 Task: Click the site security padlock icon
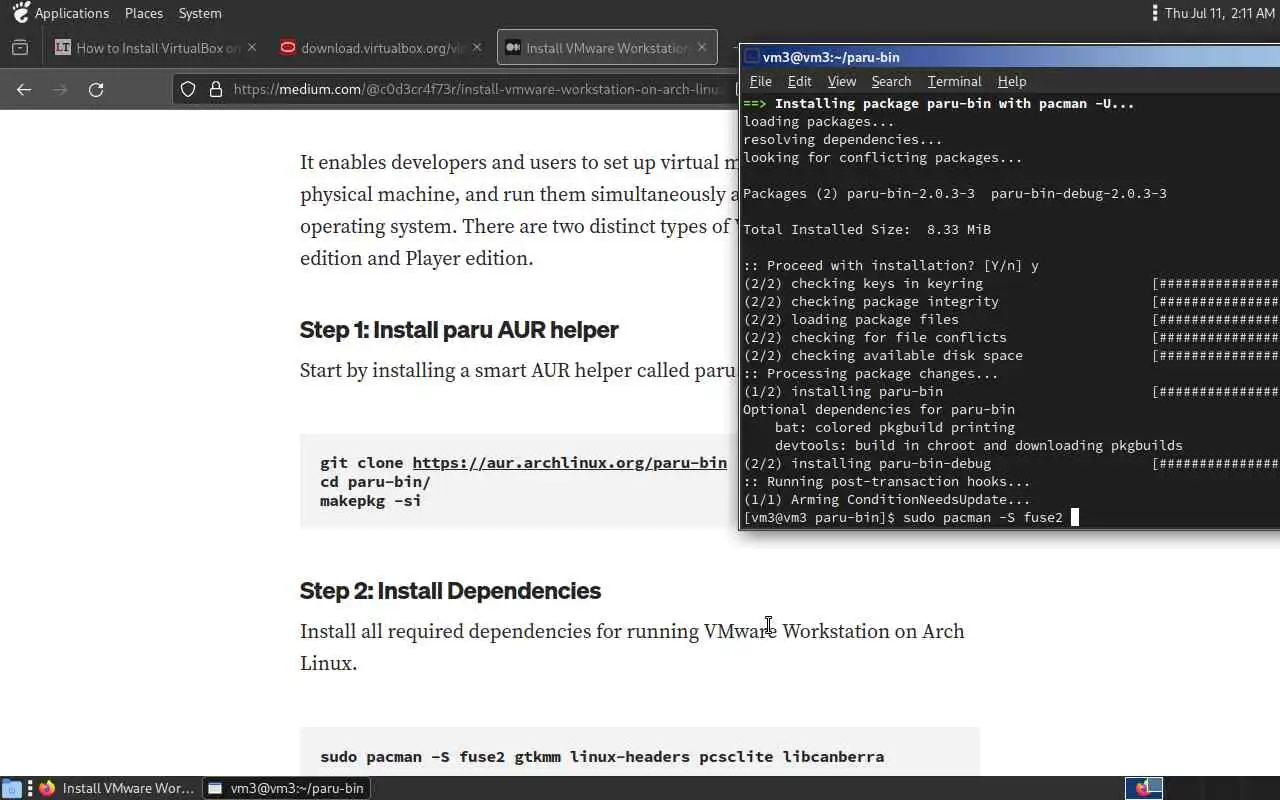point(215,89)
